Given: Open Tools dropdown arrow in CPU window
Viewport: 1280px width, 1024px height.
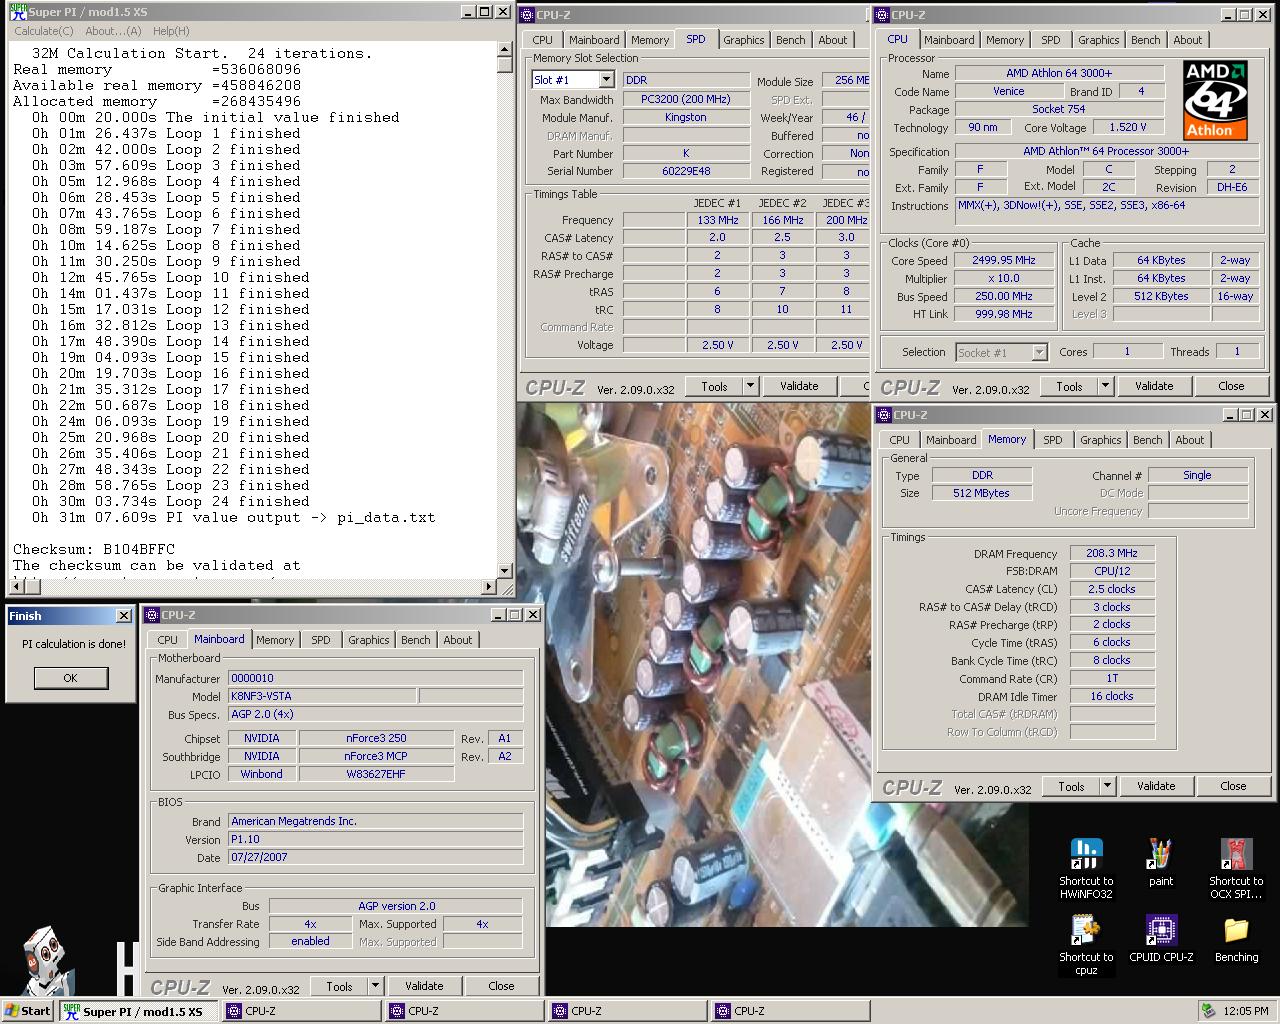Looking at the screenshot, I should [x=1105, y=386].
